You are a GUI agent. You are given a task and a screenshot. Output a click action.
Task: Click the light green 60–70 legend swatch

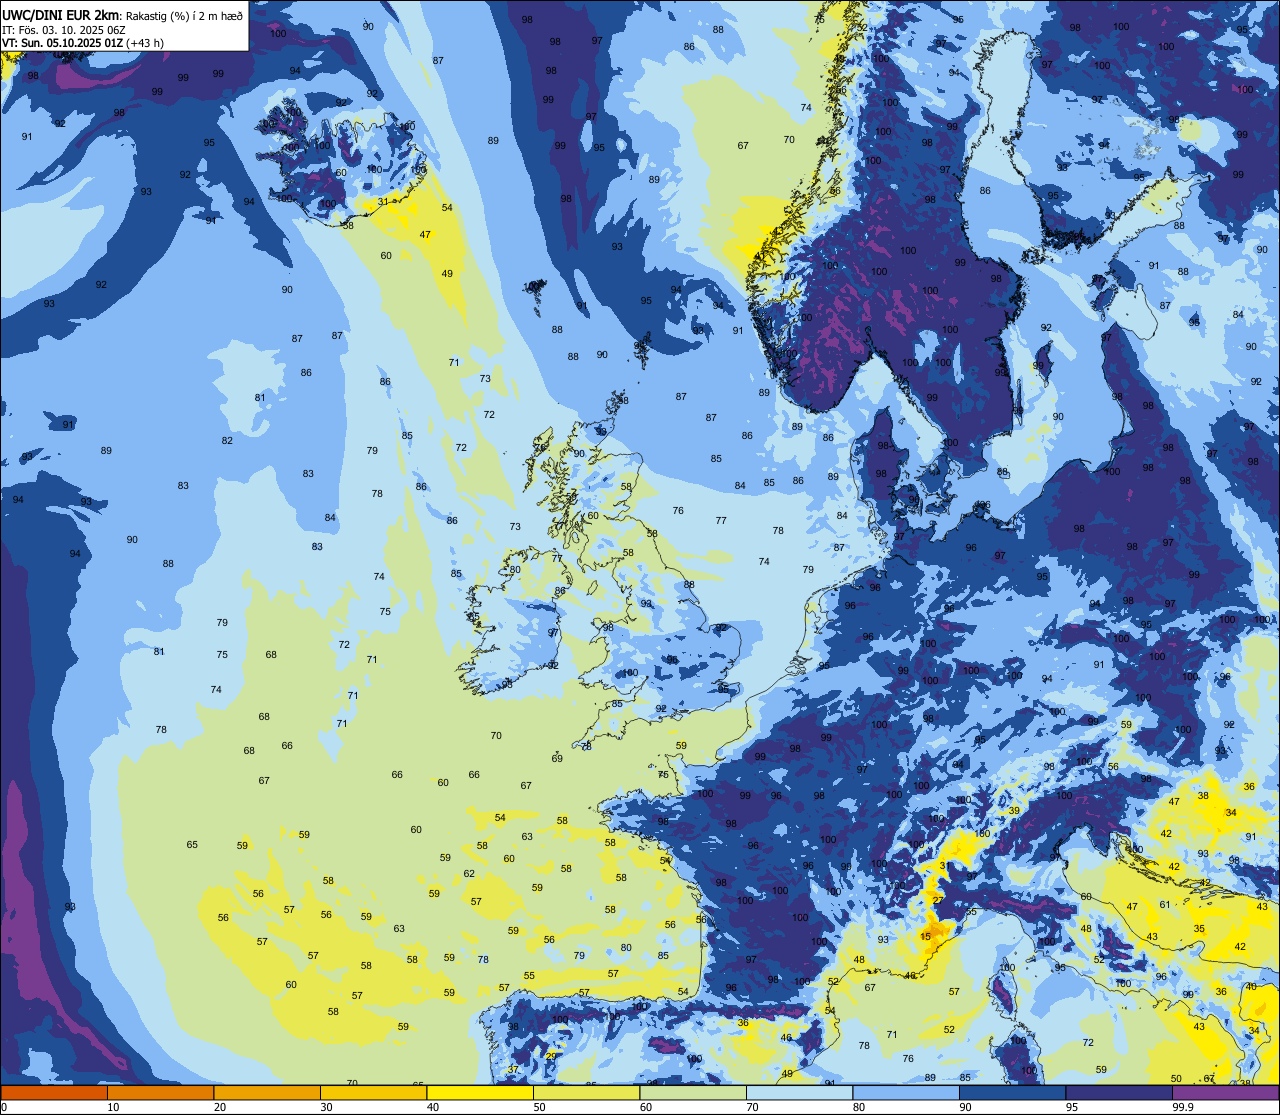pyautogui.click(x=693, y=1093)
